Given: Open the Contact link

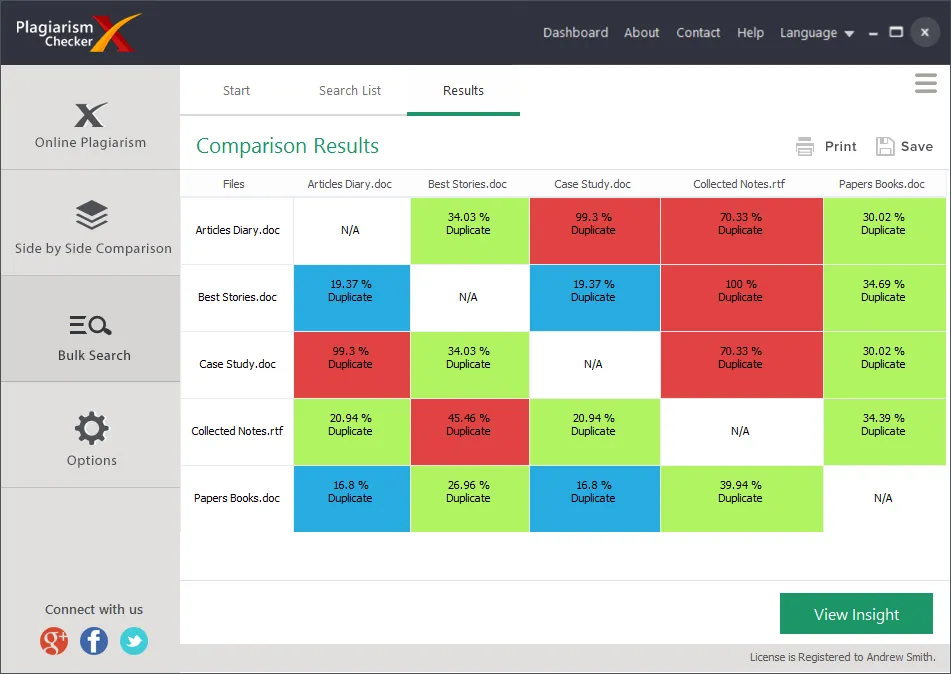Looking at the screenshot, I should click(x=698, y=33).
